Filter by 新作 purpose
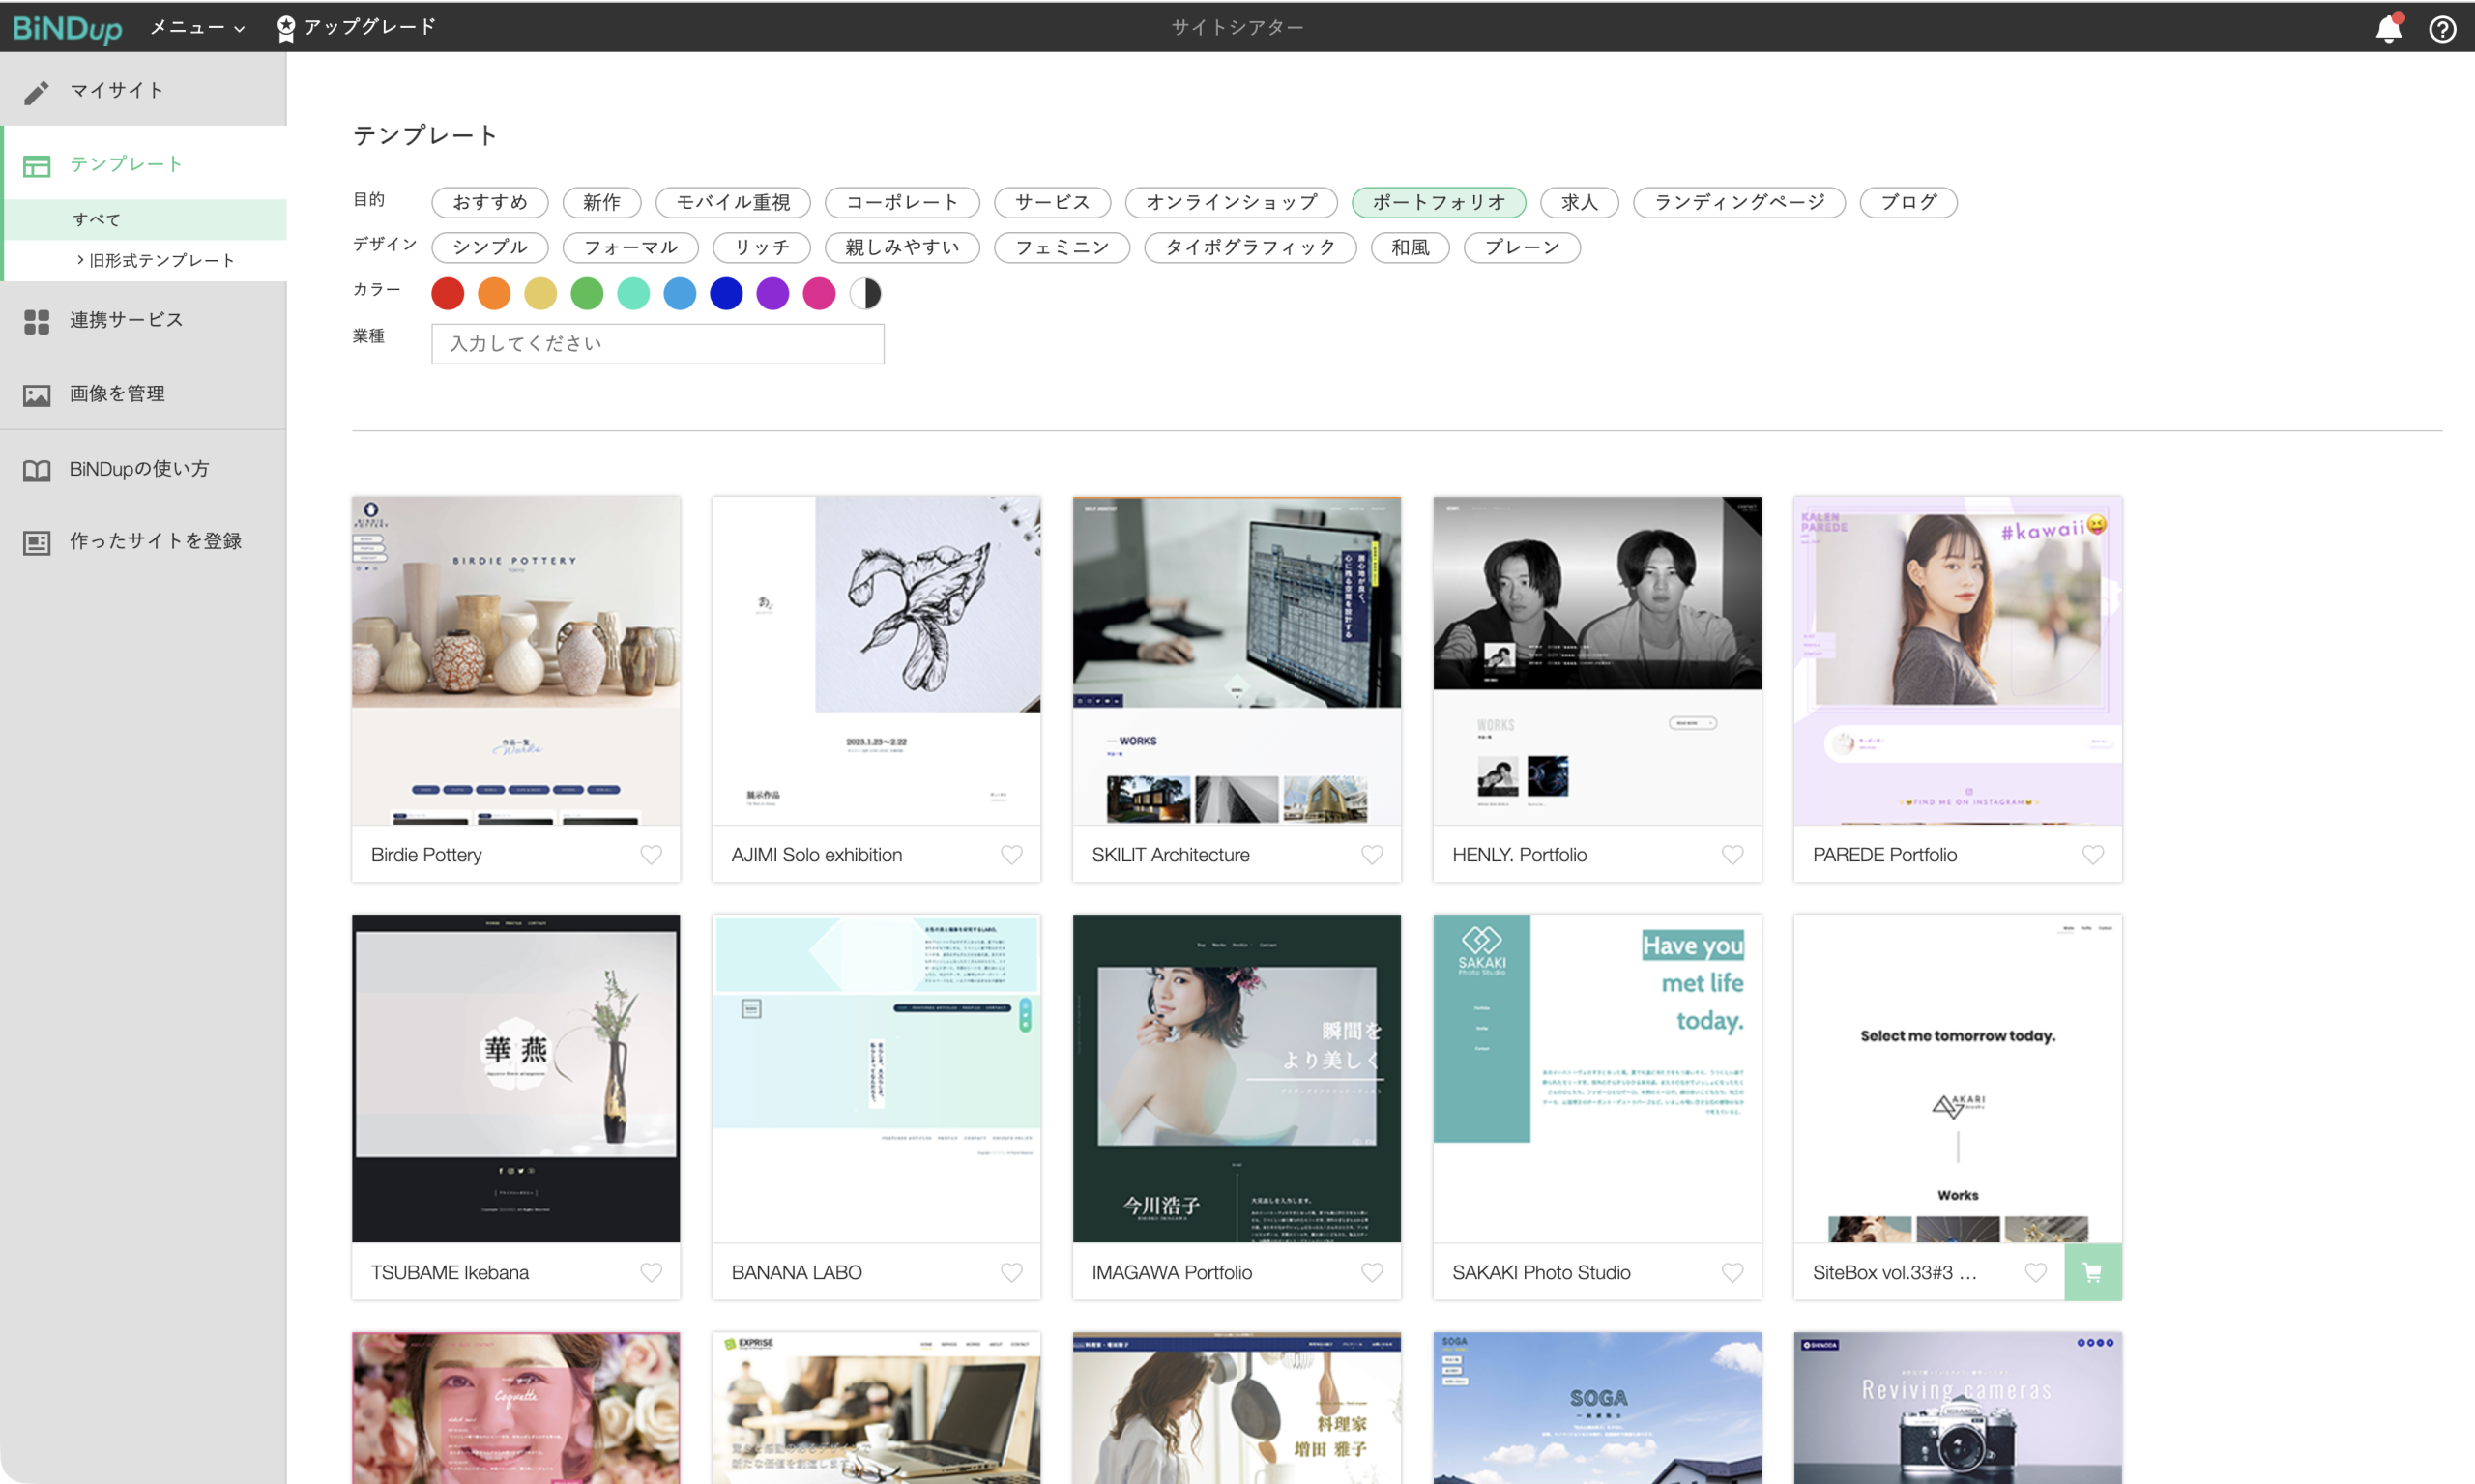The width and height of the screenshot is (2475, 1484). pos(602,202)
